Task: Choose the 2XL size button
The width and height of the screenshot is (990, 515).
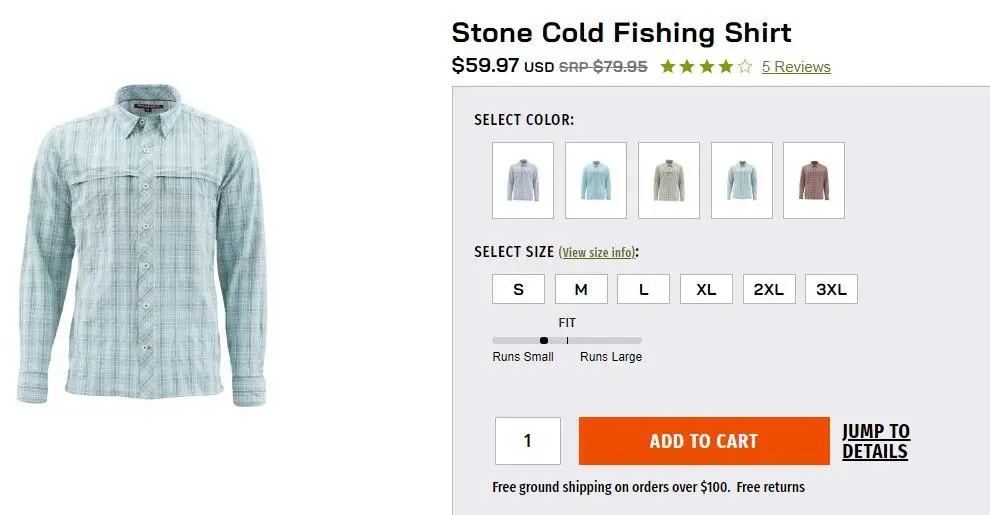Action: click(769, 290)
